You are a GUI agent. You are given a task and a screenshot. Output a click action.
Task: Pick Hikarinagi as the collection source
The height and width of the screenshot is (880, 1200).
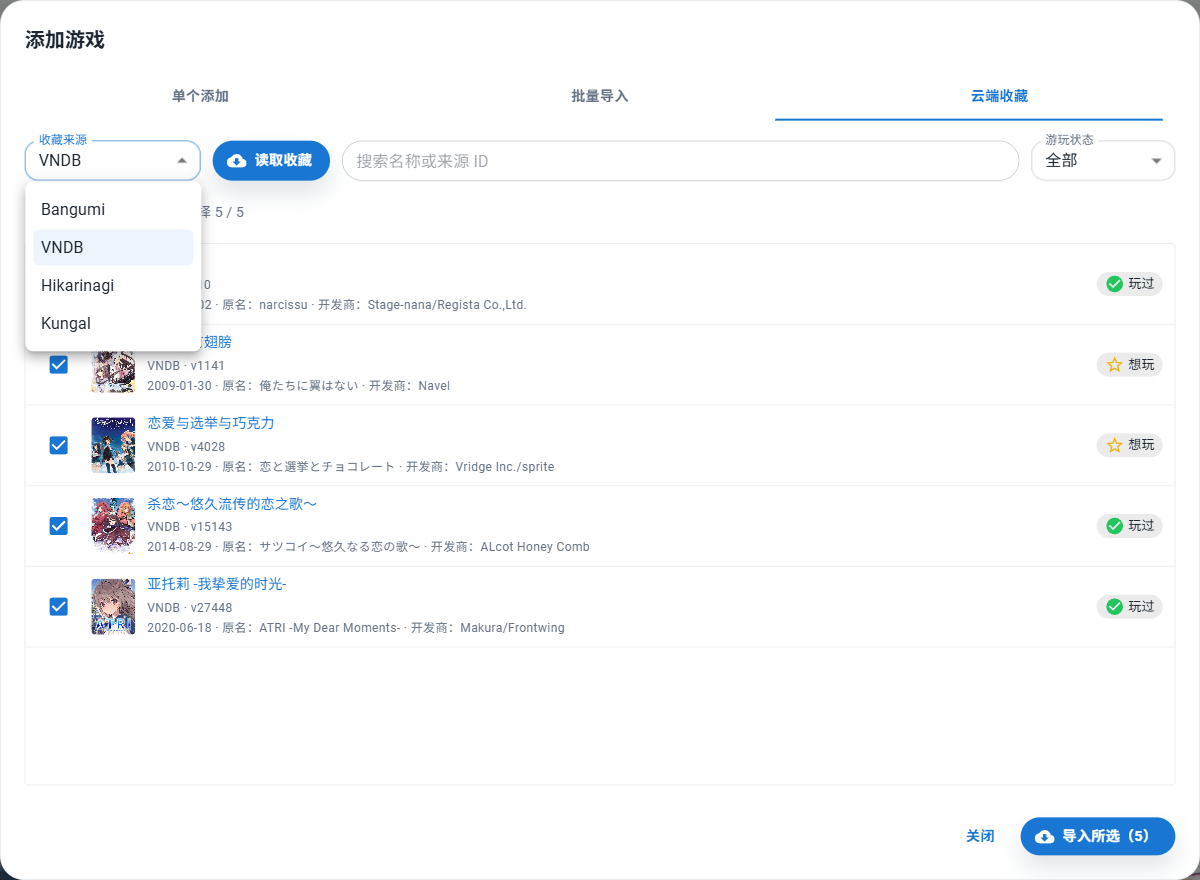[x=113, y=286]
